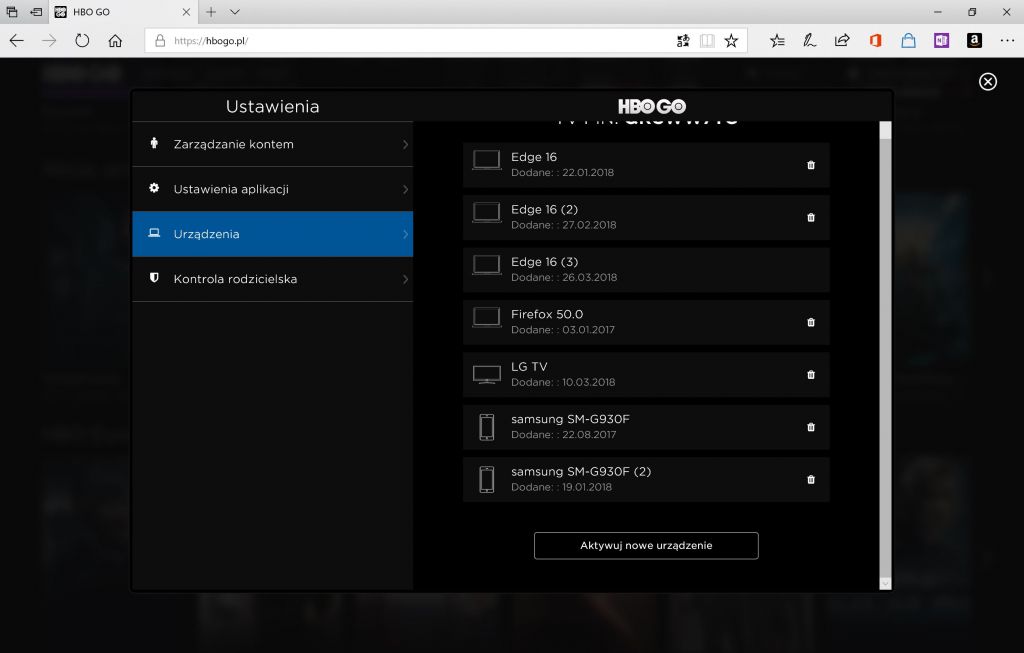Image resolution: width=1024 pixels, height=653 pixels.
Task: Select the Urządzenia section
Action: 272,234
